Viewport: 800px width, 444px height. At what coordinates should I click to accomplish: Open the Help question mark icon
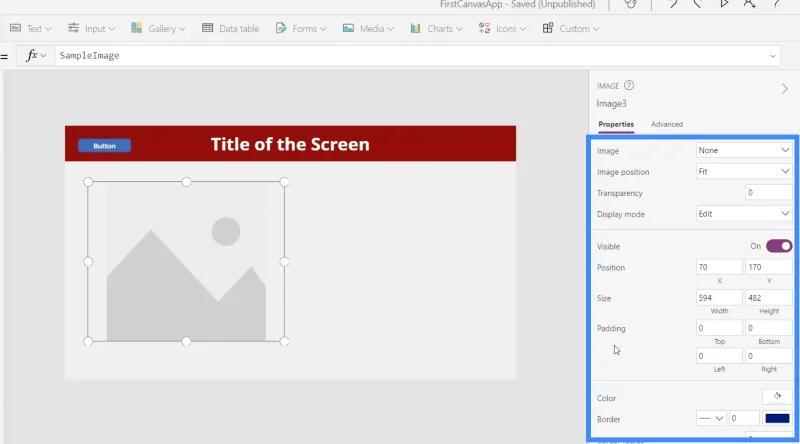776,4
